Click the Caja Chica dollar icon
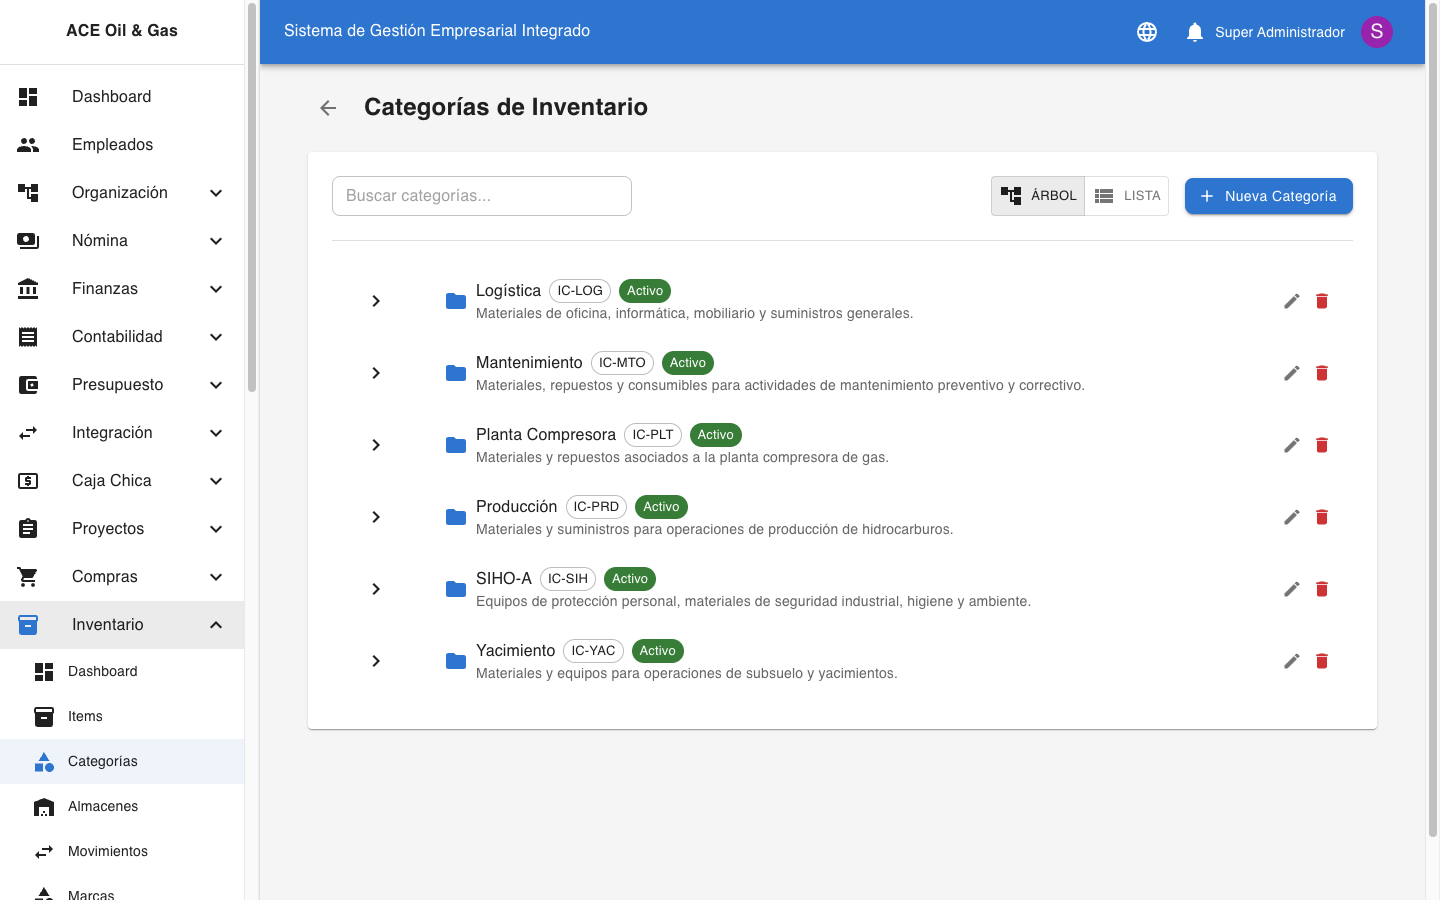Screen dimensions: 1440x900 tap(28, 480)
